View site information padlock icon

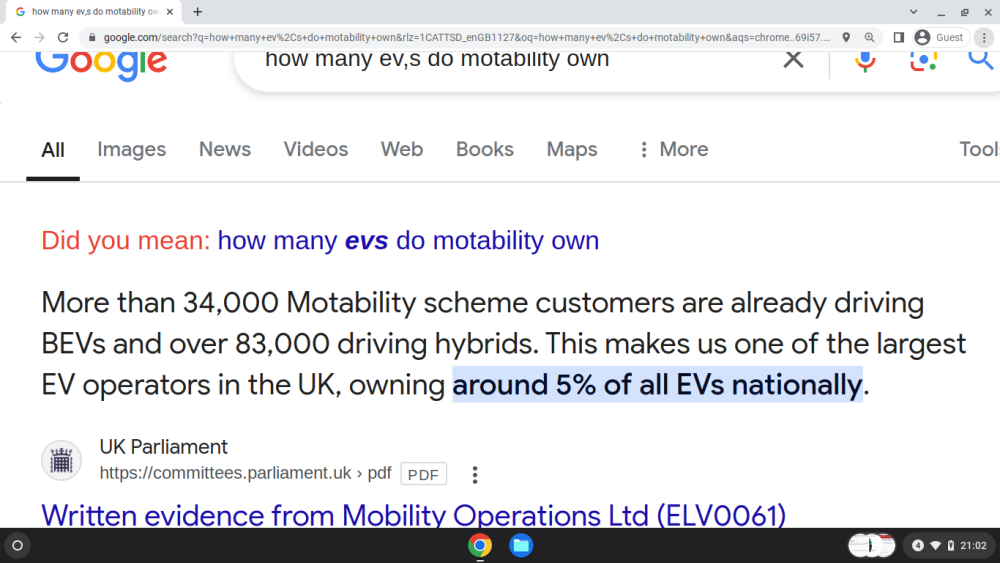tap(92, 38)
